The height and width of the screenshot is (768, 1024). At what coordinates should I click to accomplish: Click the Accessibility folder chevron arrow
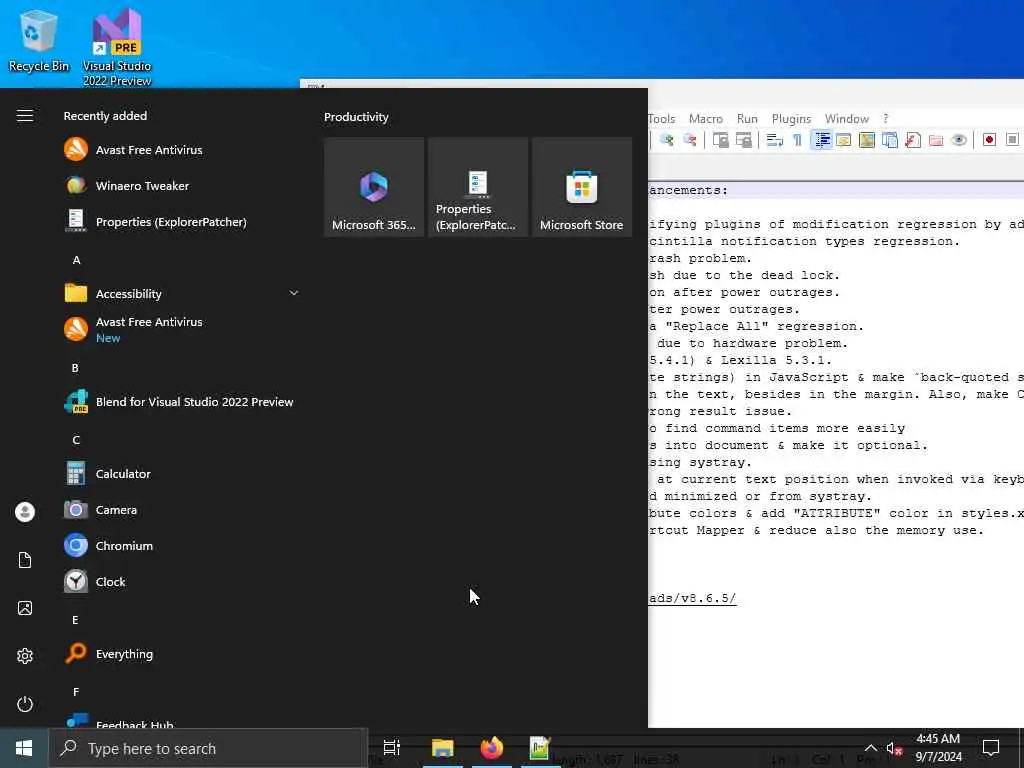coord(294,293)
